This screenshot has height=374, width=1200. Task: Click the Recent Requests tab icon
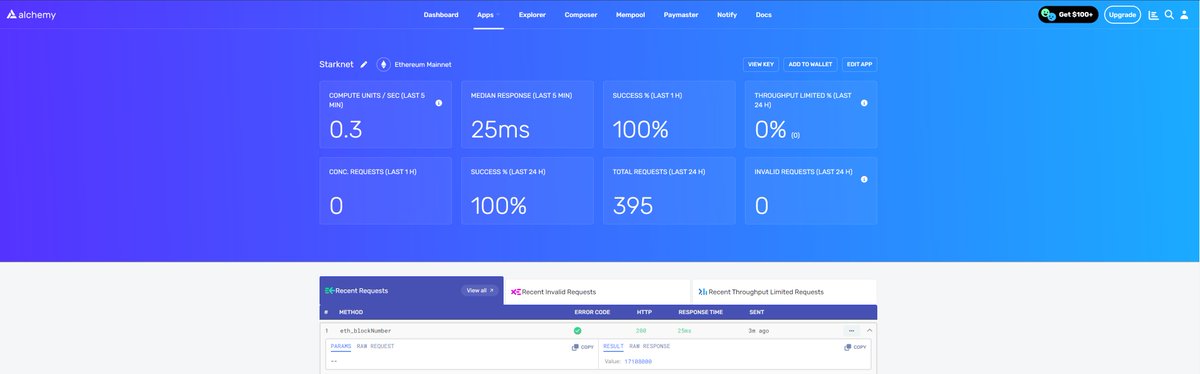pyautogui.click(x=329, y=291)
